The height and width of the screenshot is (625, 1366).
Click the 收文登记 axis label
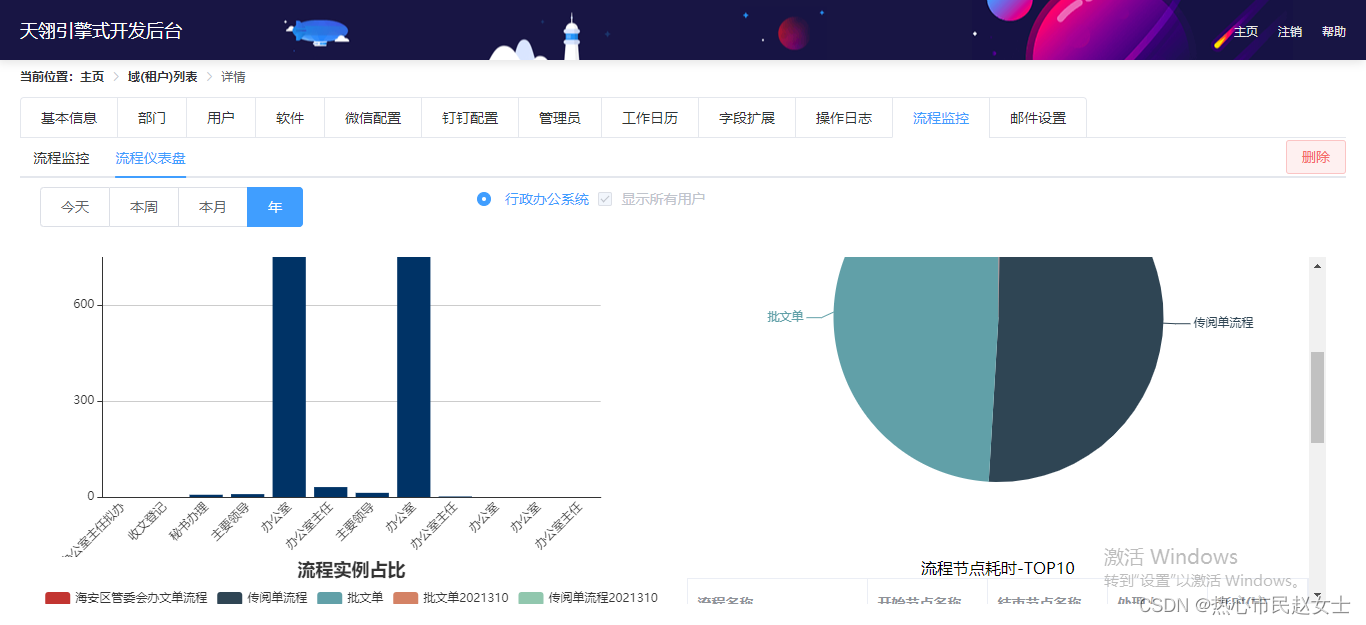(x=146, y=522)
